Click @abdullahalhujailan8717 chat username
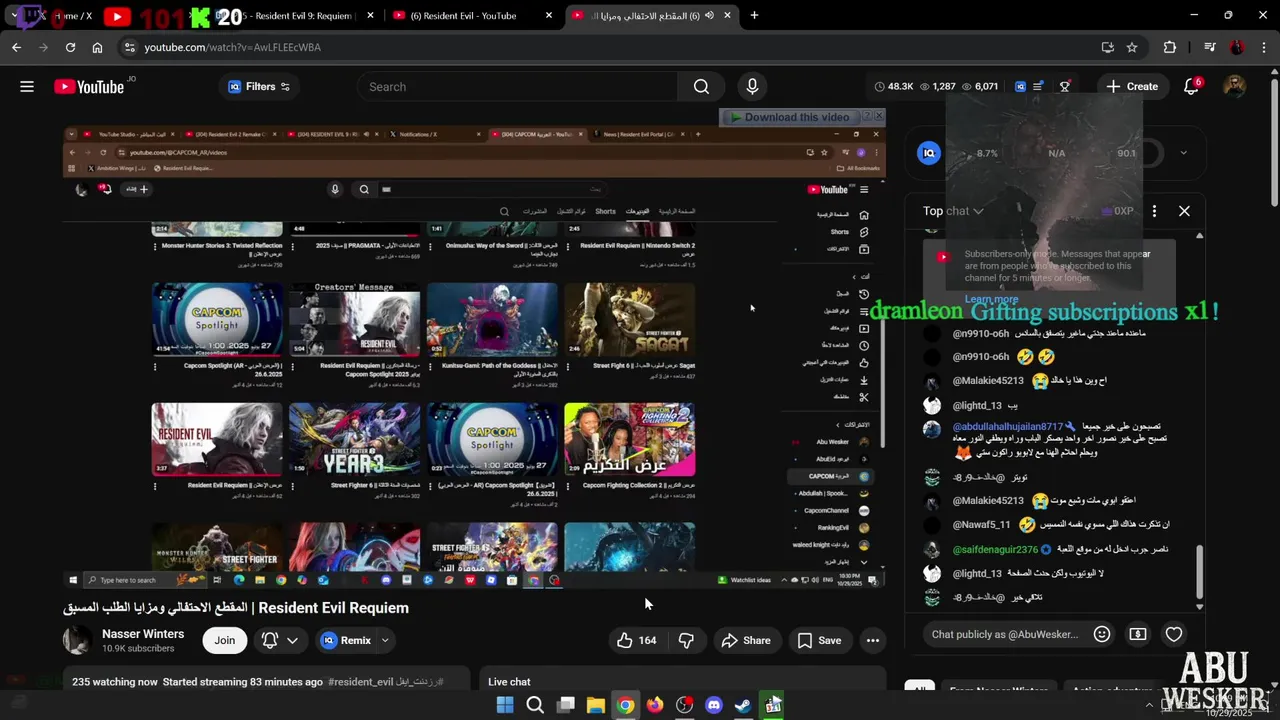1280x720 pixels. [1008, 427]
